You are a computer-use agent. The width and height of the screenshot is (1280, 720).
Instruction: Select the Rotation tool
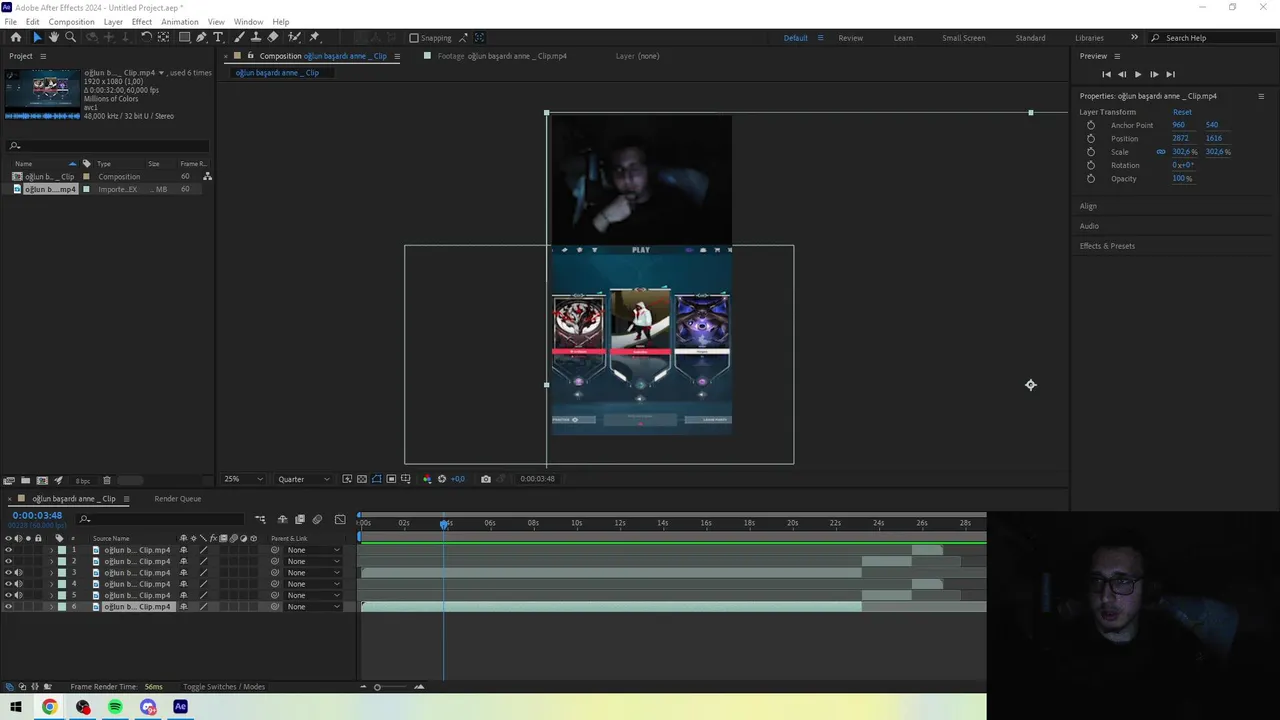tap(146, 37)
